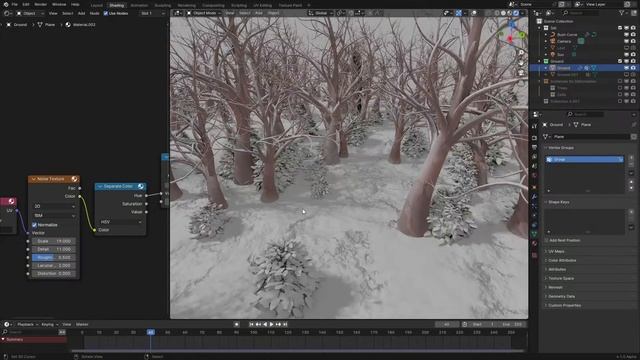The width and height of the screenshot is (640, 360).
Task: Click the Noise Texture preview icon
Action: 74,179
